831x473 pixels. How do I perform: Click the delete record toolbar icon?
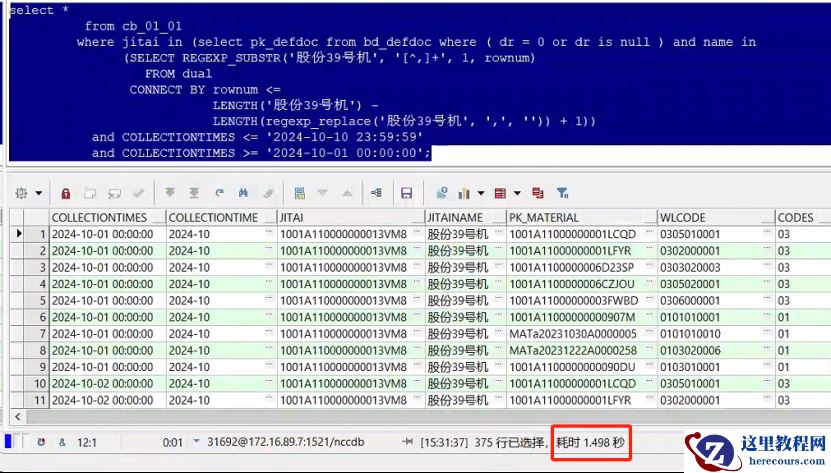114,193
